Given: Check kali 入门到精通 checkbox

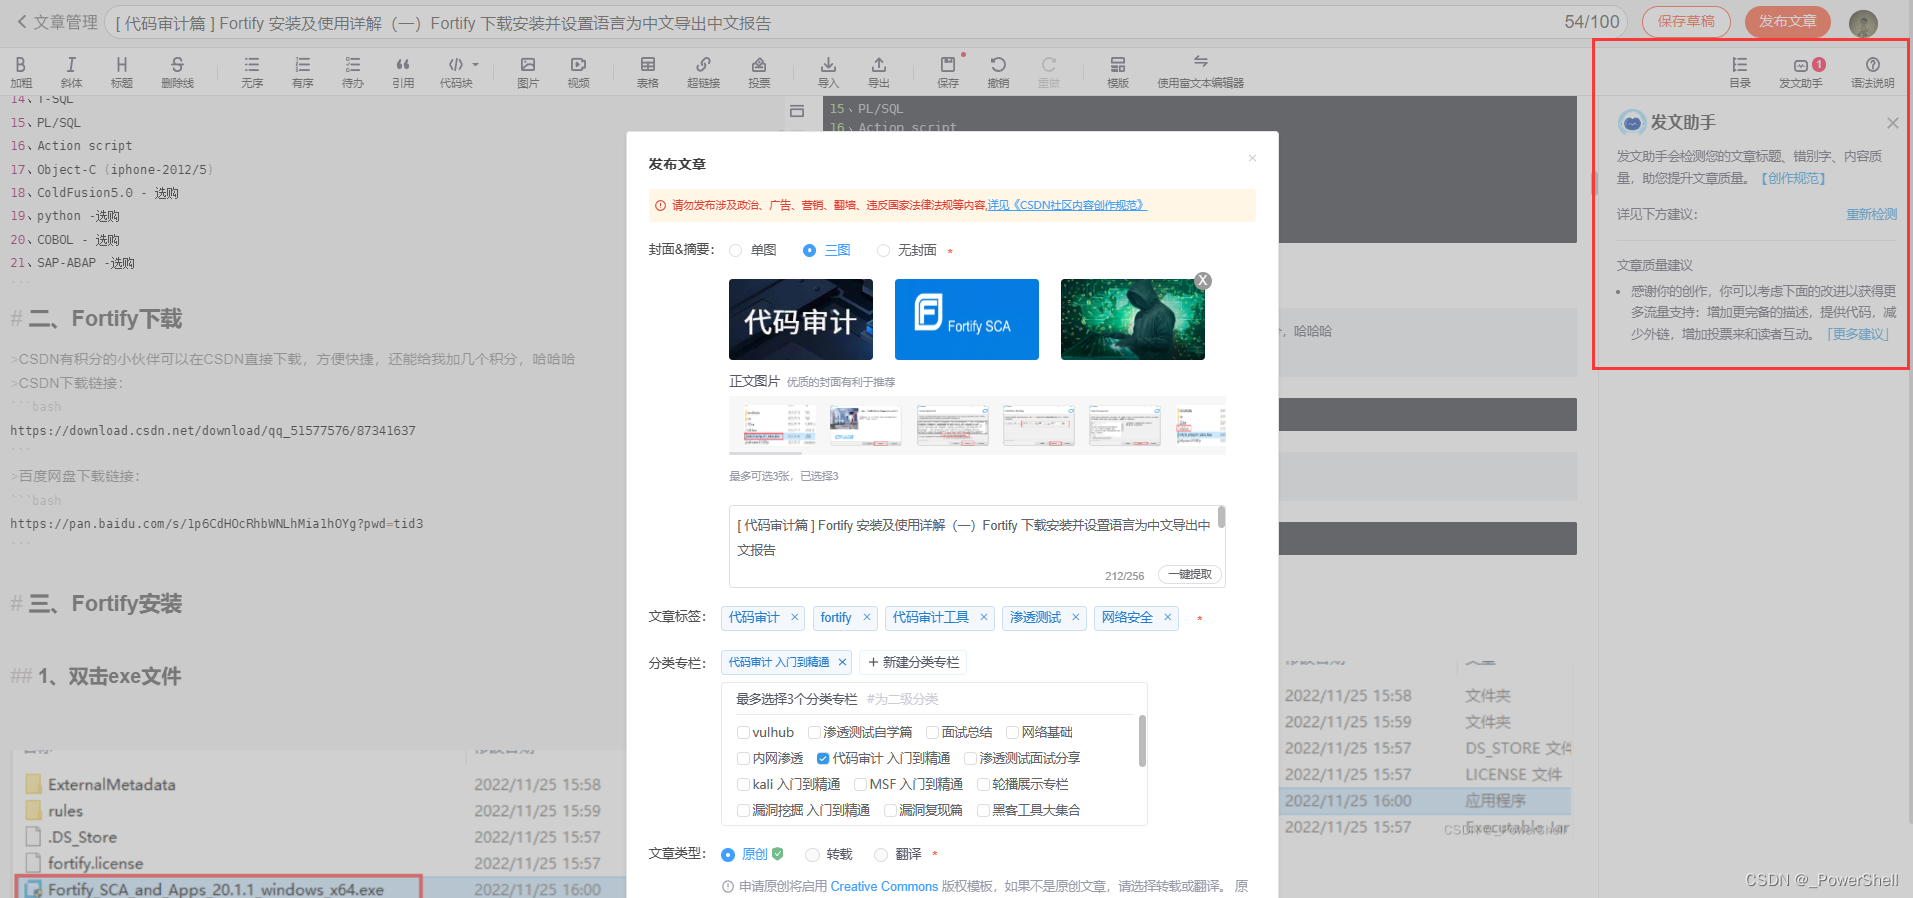Looking at the screenshot, I should click(743, 784).
